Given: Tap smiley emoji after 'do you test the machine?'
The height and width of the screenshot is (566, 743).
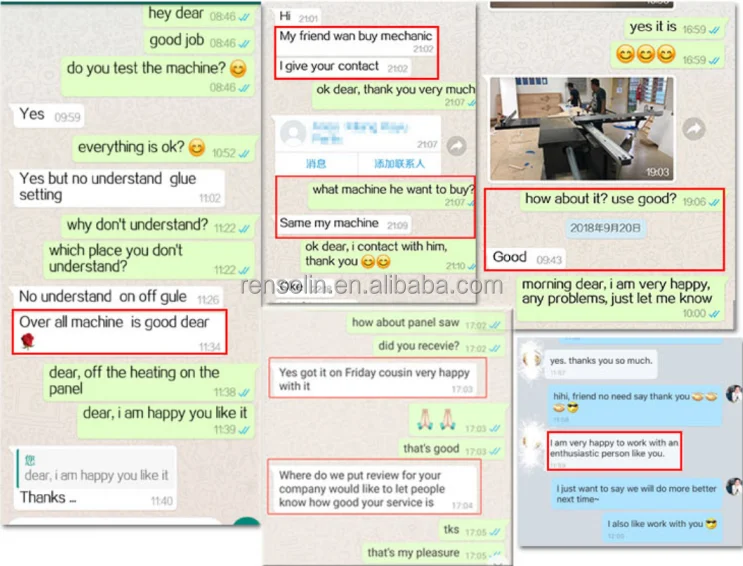Looking at the screenshot, I should [238, 69].
